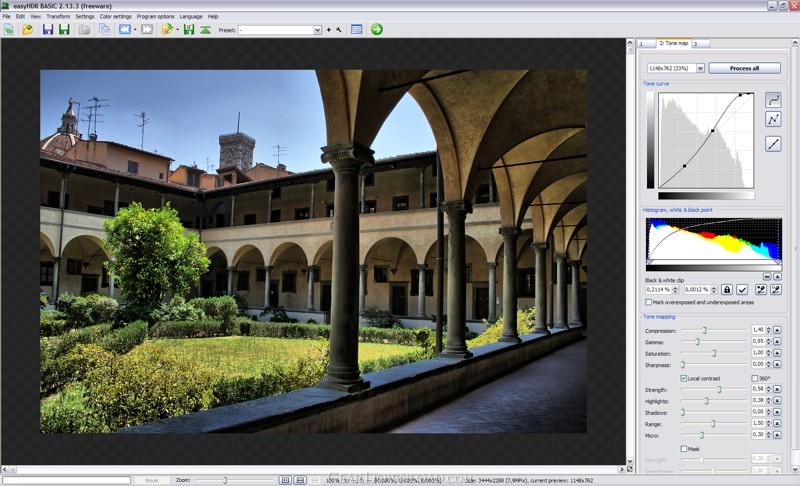Click the Gamma value input field

[758, 341]
